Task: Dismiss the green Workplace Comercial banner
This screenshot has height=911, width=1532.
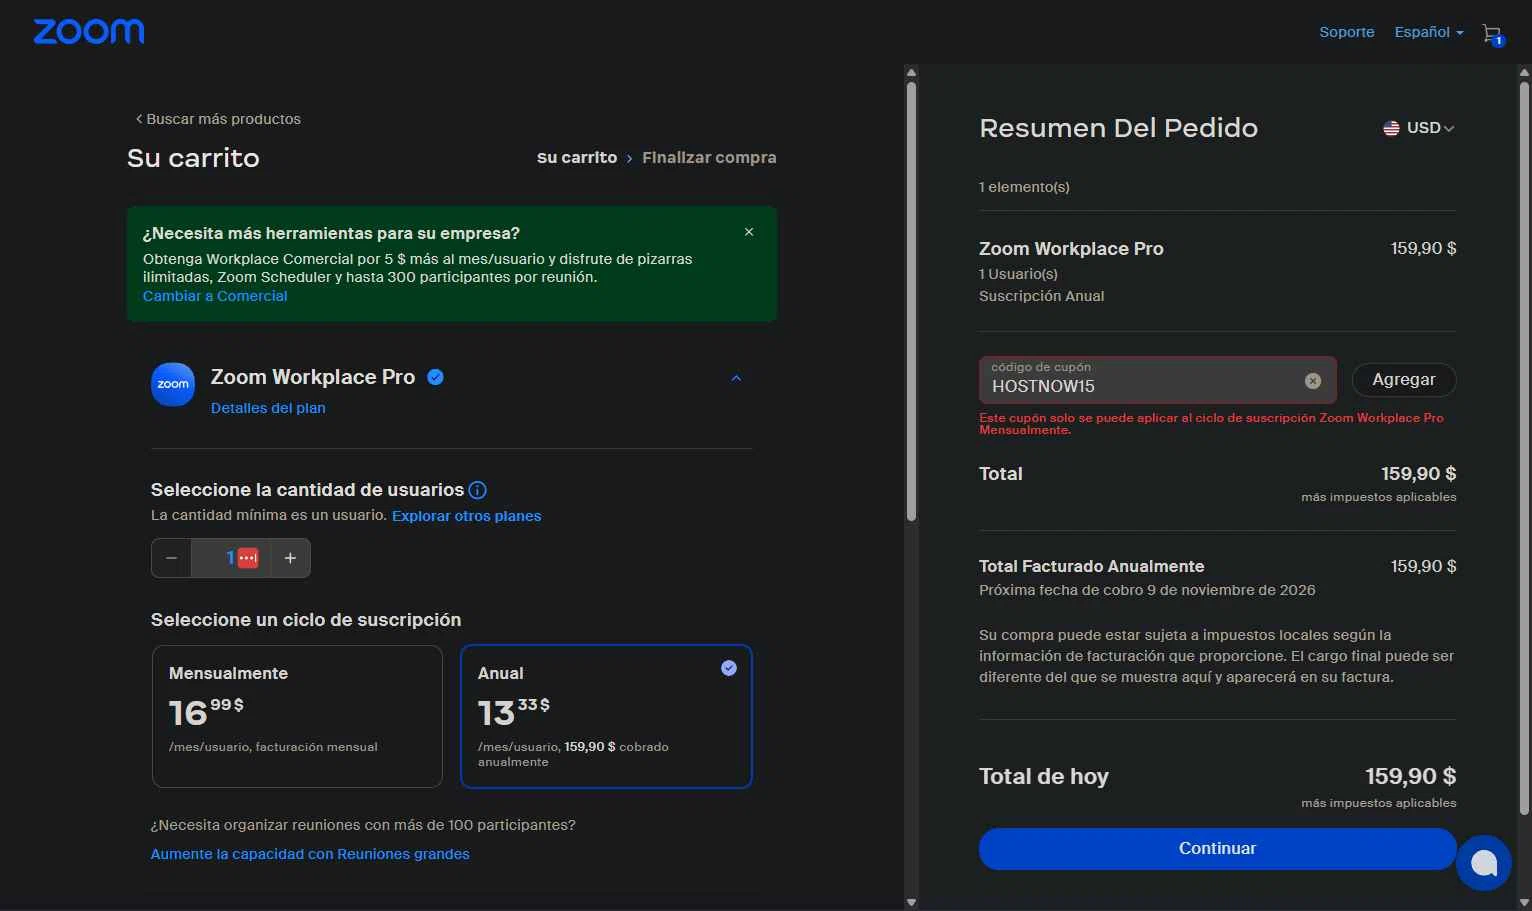Action: 749,232
